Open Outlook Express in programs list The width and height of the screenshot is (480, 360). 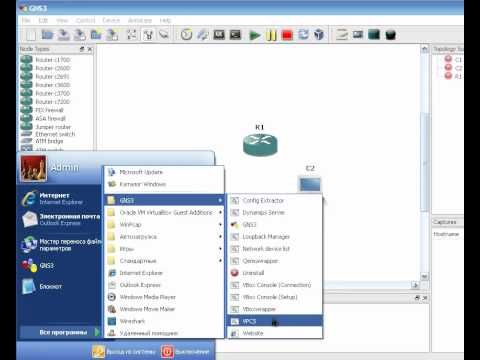[164, 285]
